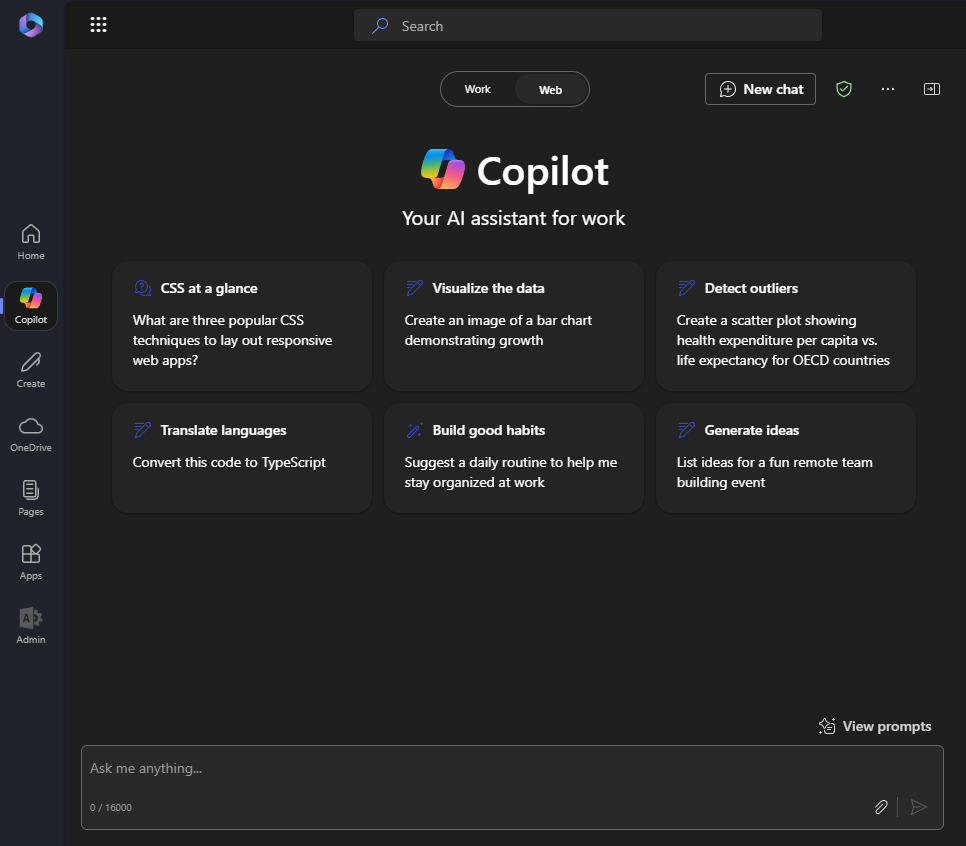966x846 pixels.
Task: Start a New chat
Action: (760, 89)
